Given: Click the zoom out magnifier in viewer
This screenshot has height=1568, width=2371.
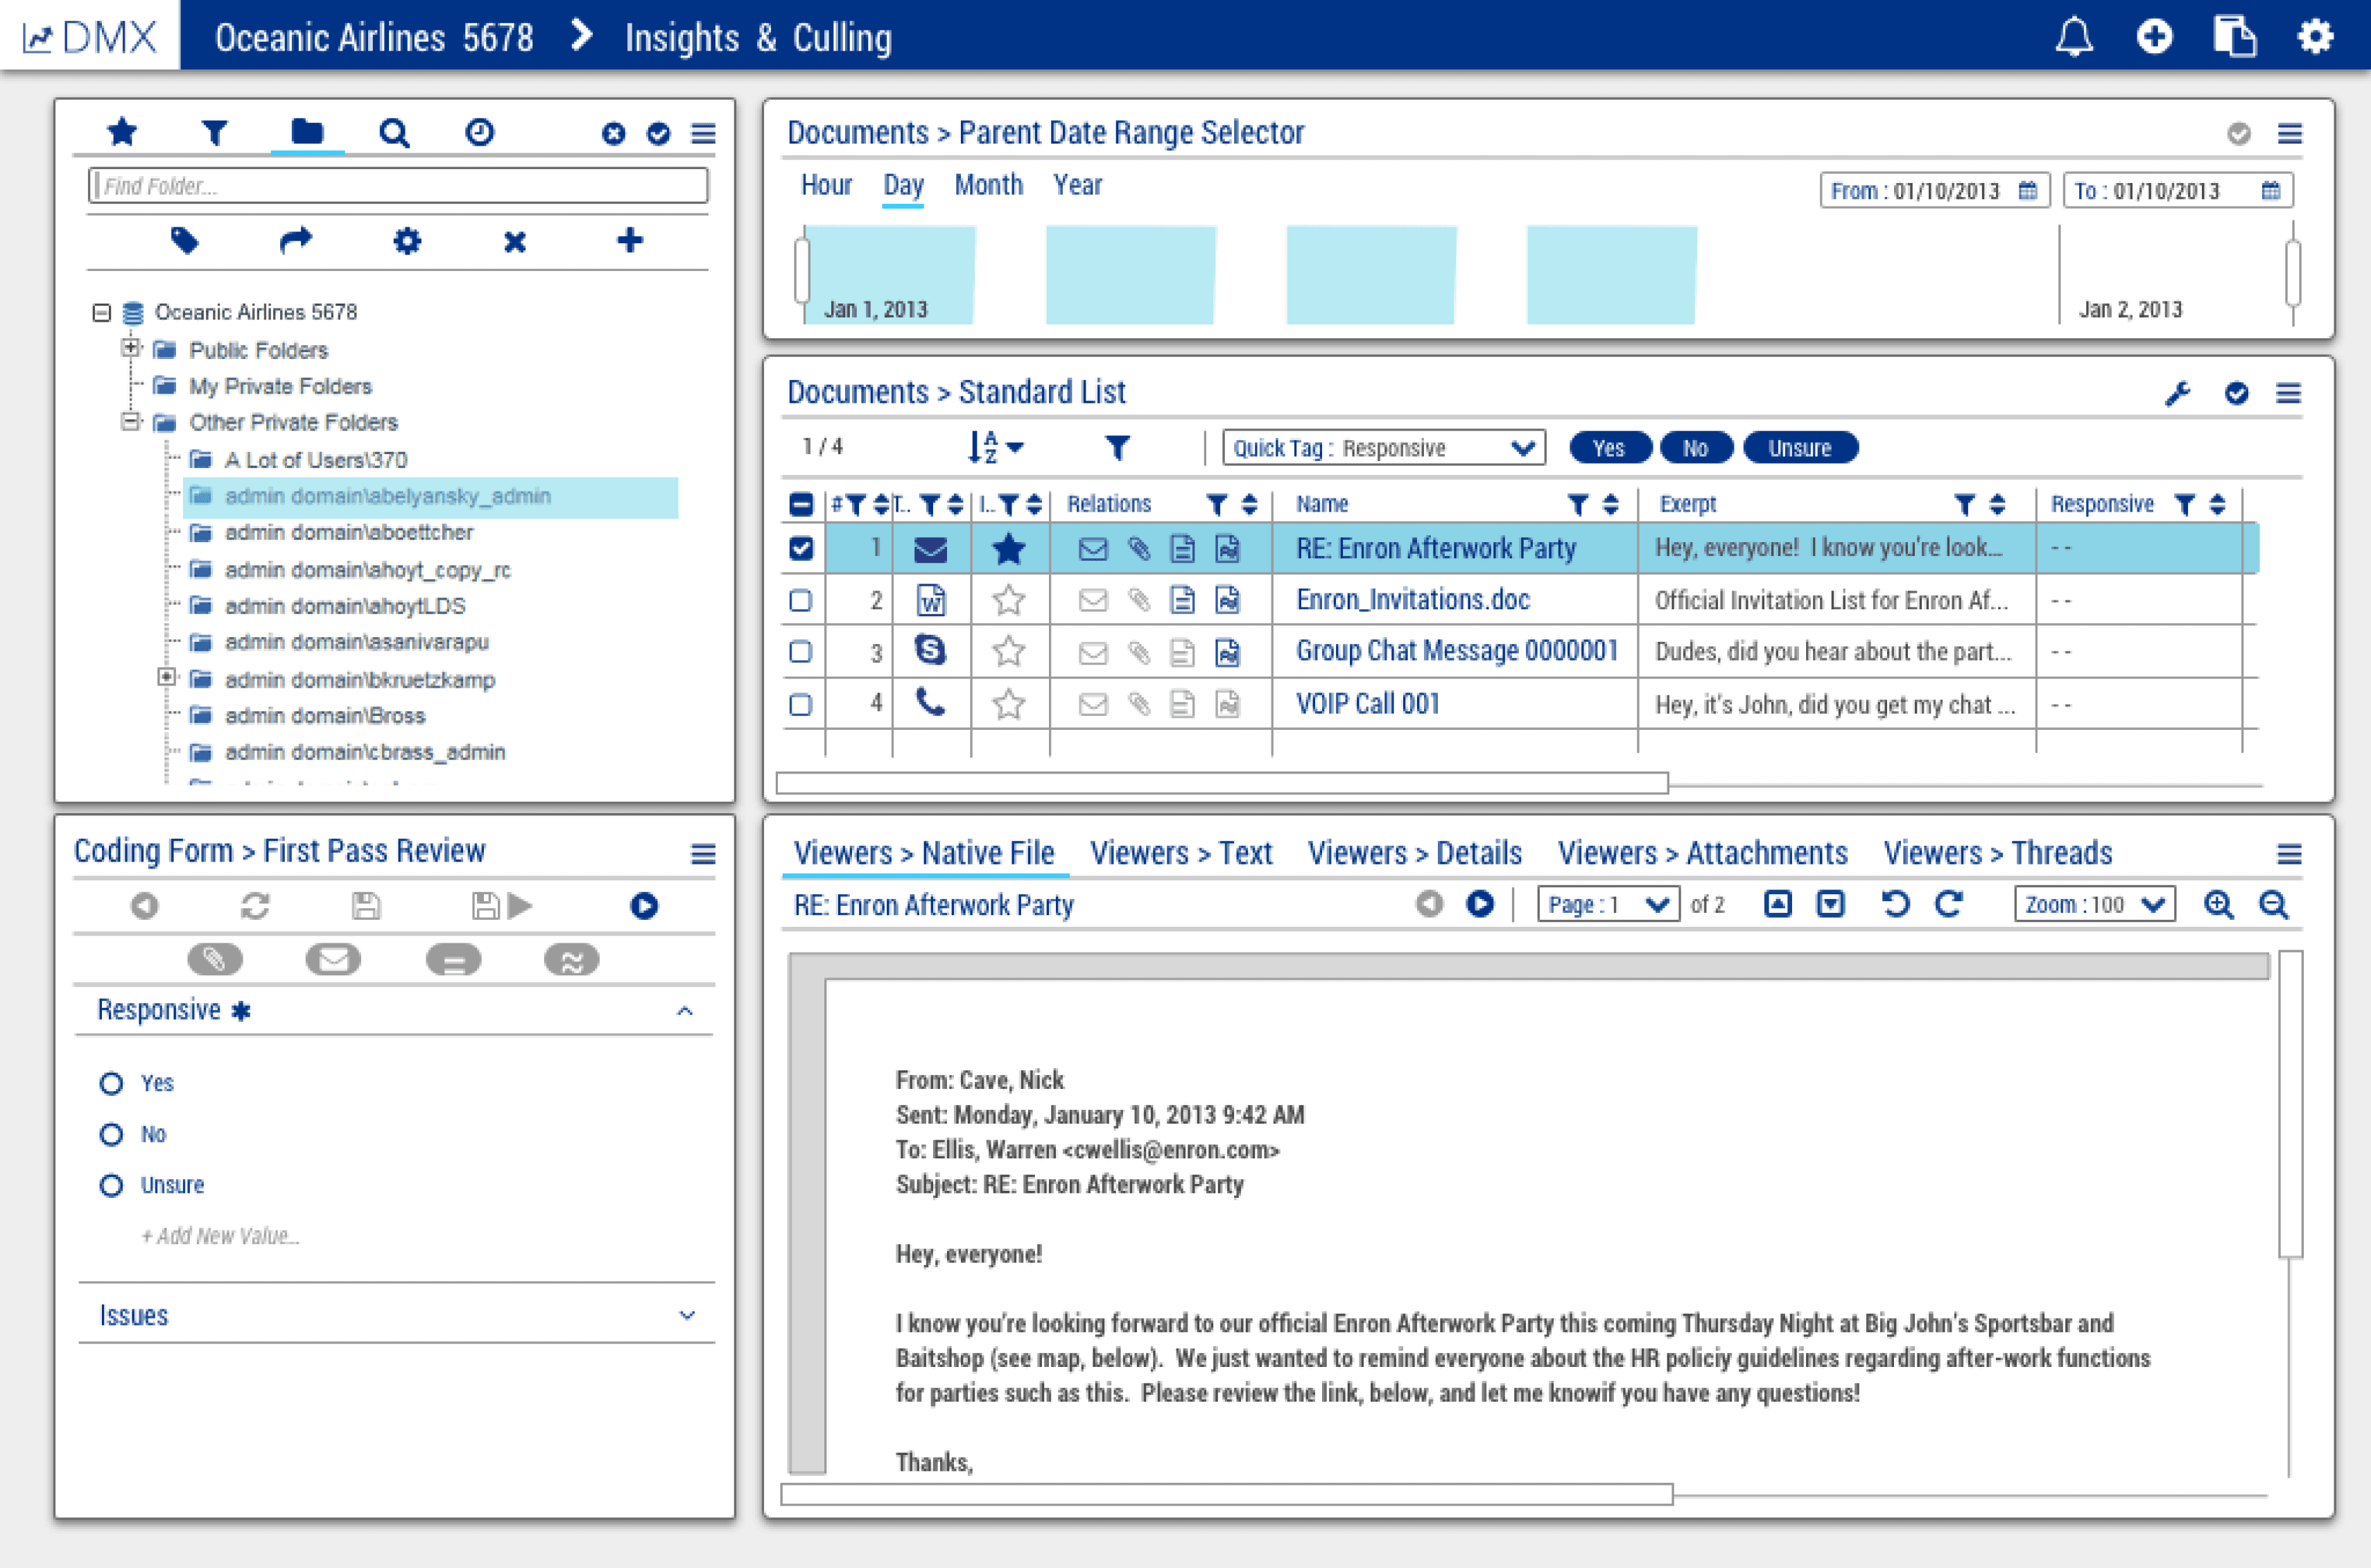Looking at the screenshot, I should (x=2274, y=905).
